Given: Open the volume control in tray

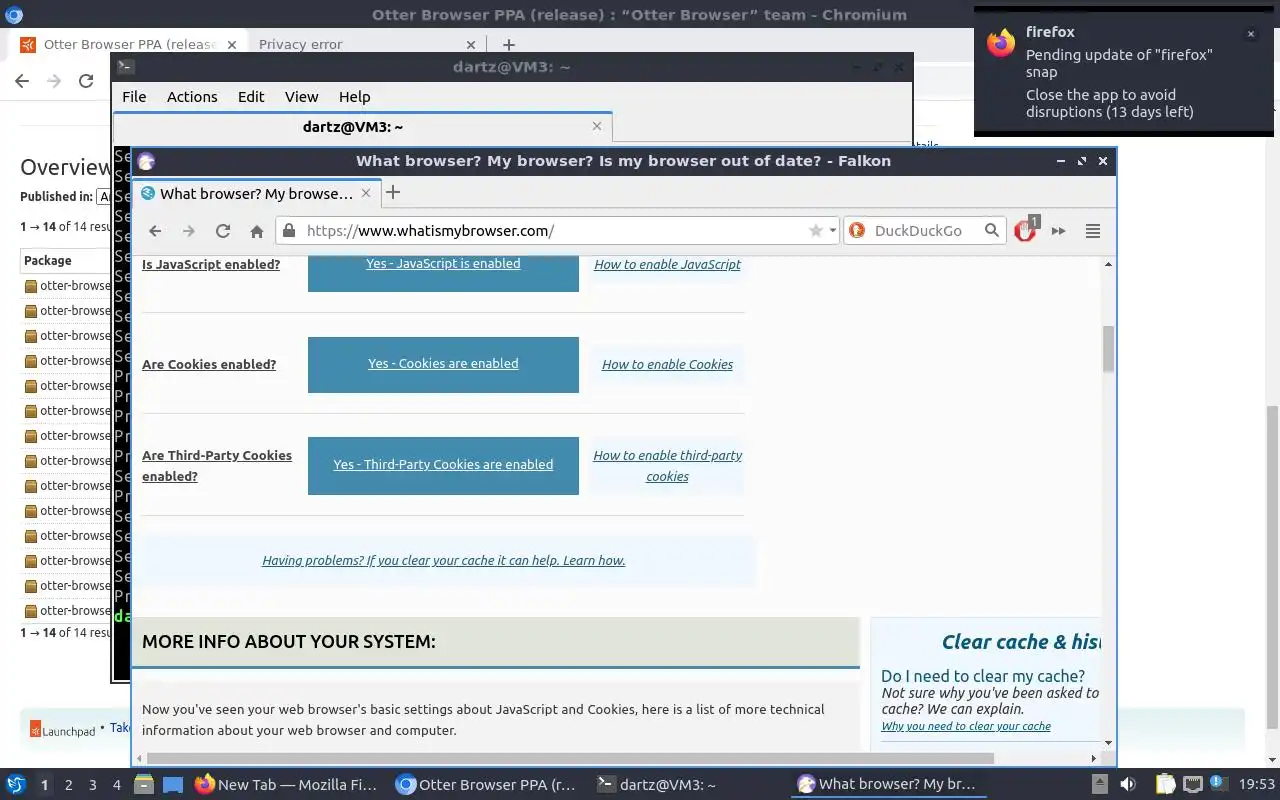Looking at the screenshot, I should coord(1128,785).
